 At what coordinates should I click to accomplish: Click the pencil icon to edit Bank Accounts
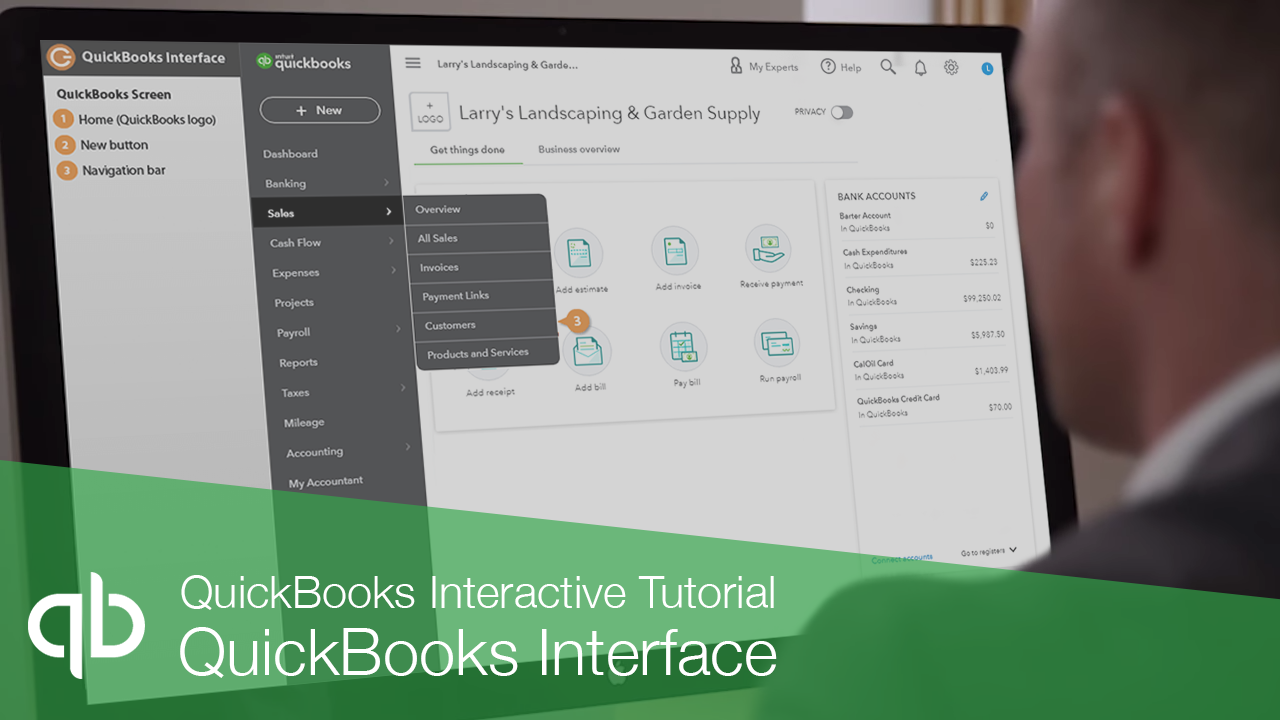tap(983, 196)
